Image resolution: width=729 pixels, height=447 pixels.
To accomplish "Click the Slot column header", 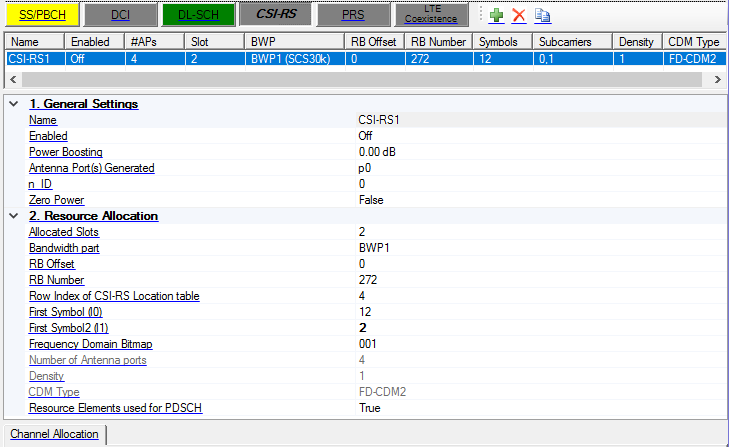I will click(x=214, y=42).
